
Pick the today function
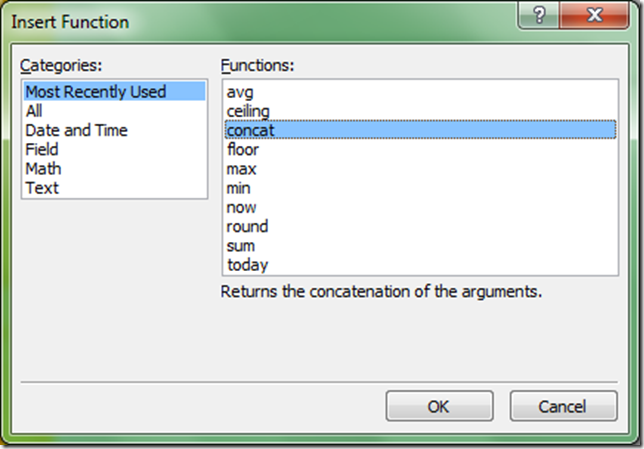coord(247,264)
